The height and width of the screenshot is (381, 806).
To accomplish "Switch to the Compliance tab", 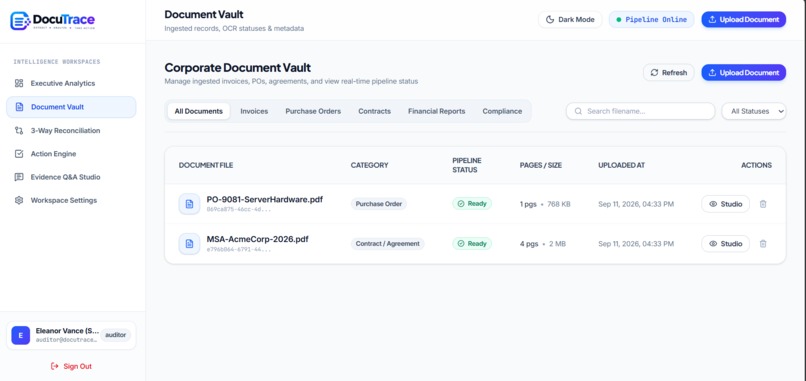I will (502, 111).
